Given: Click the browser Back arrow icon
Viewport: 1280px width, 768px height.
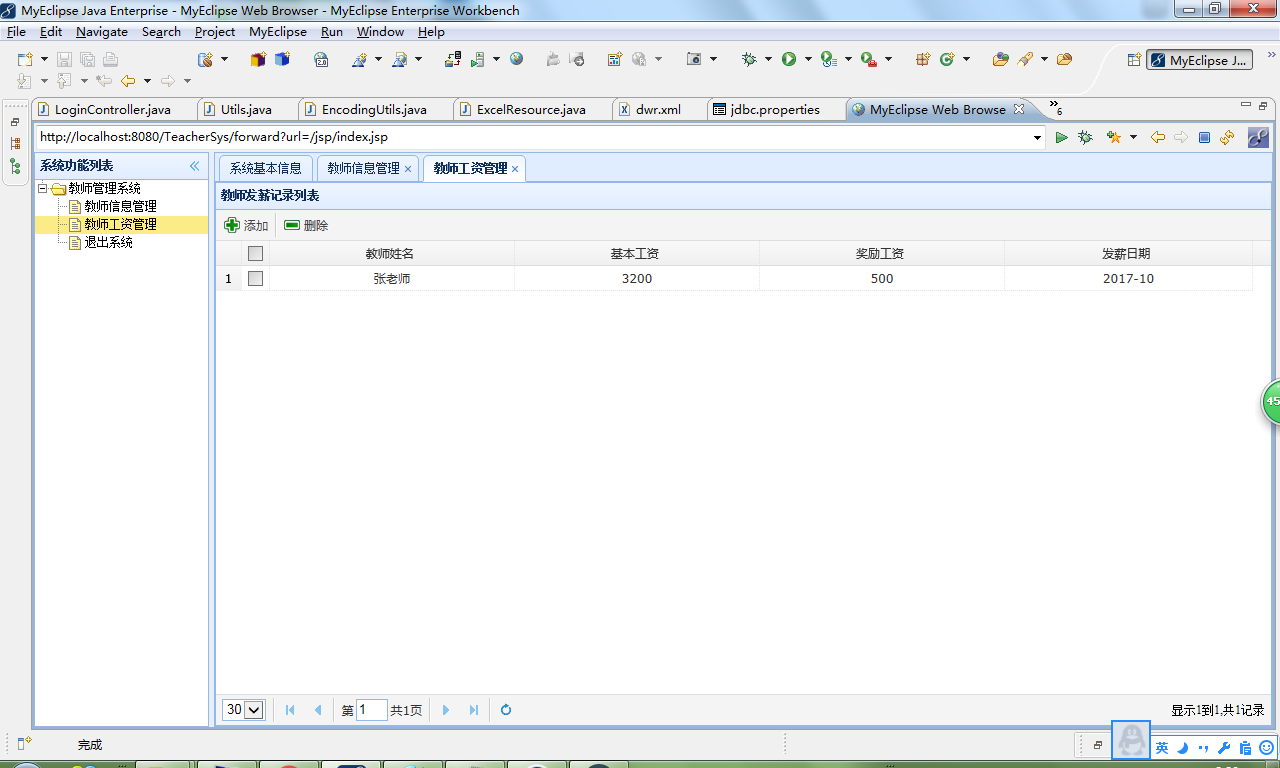Looking at the screenshot, I should [1157, 138].
